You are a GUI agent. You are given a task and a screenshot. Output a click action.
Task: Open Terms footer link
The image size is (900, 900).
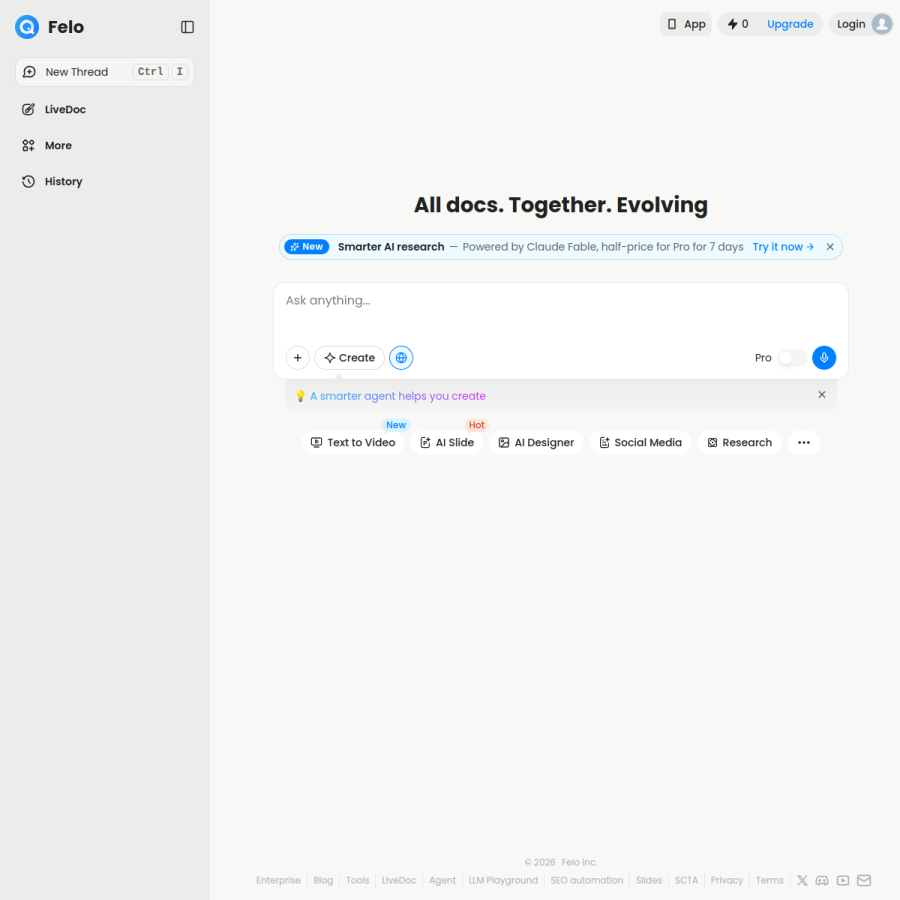pos(769,880)
